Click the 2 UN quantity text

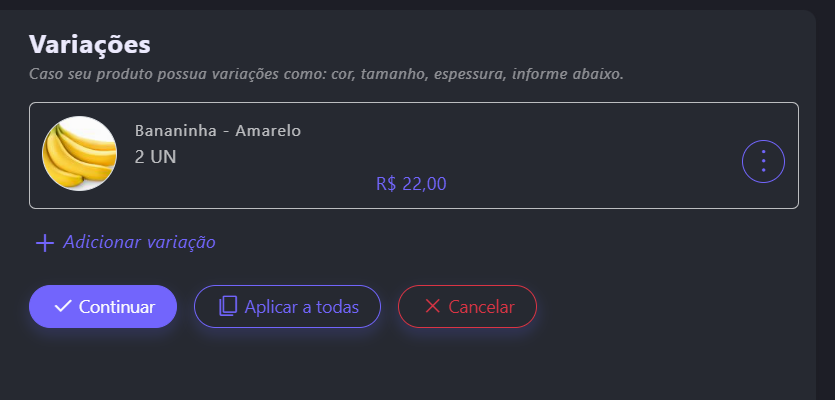point(155,157)
